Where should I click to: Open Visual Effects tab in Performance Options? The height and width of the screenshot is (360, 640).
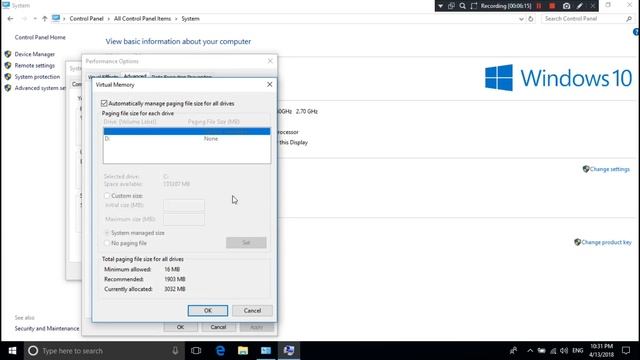[x=103, y=77]
